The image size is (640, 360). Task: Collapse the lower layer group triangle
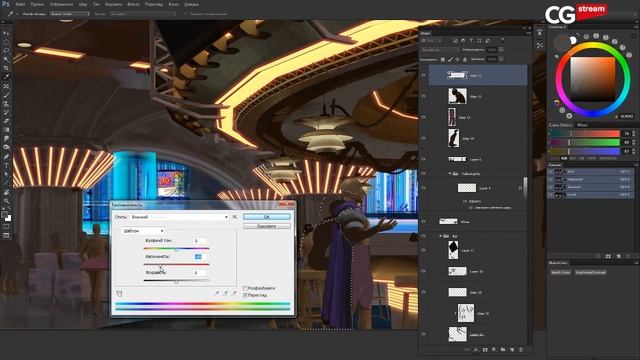(x=440, y=236)
